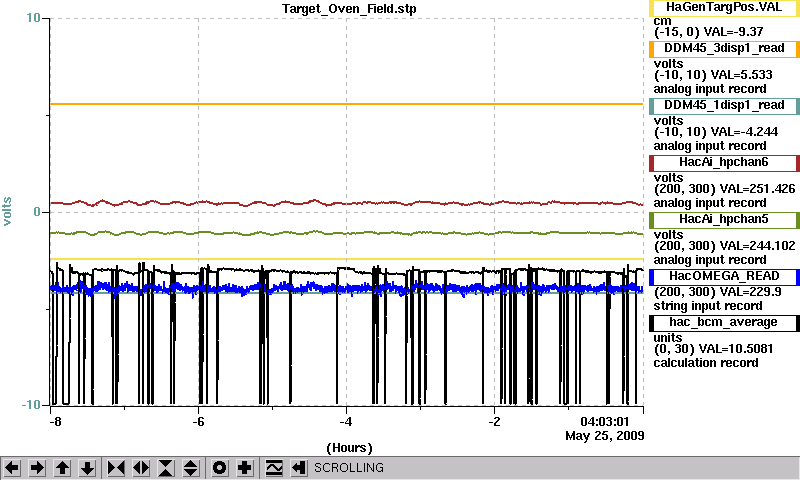Click the VAL=251.426 readout
Viewport: 800px width, 480px height.
coord(753,189)
